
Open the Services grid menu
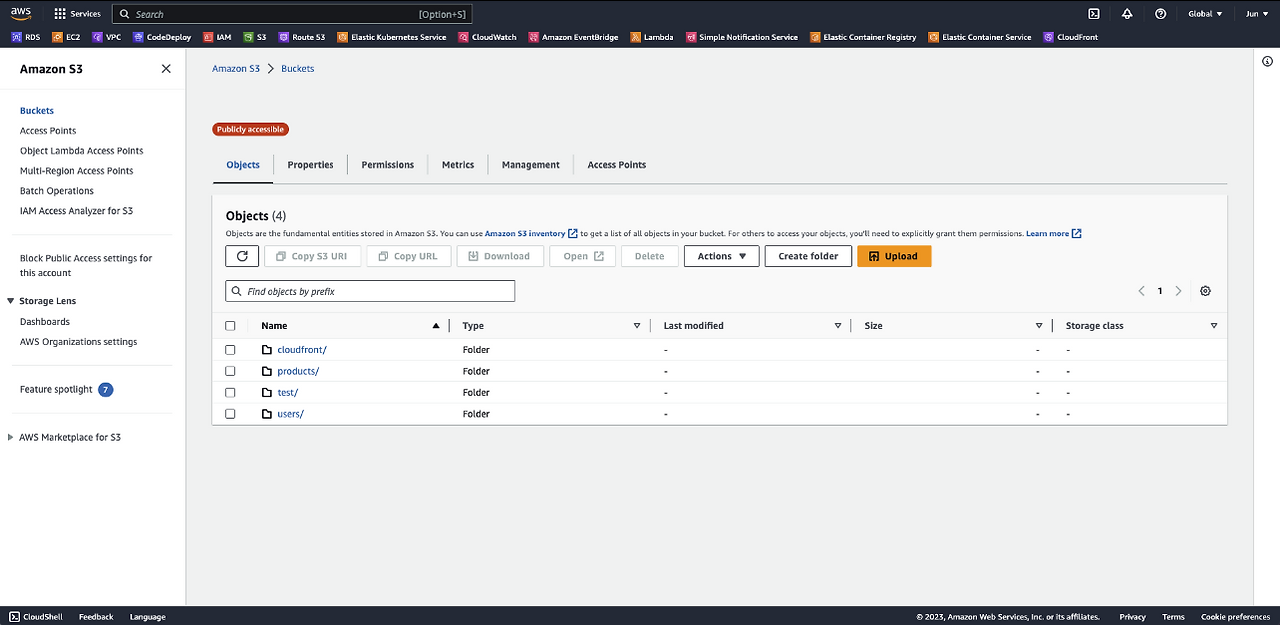tap(77, 14)
